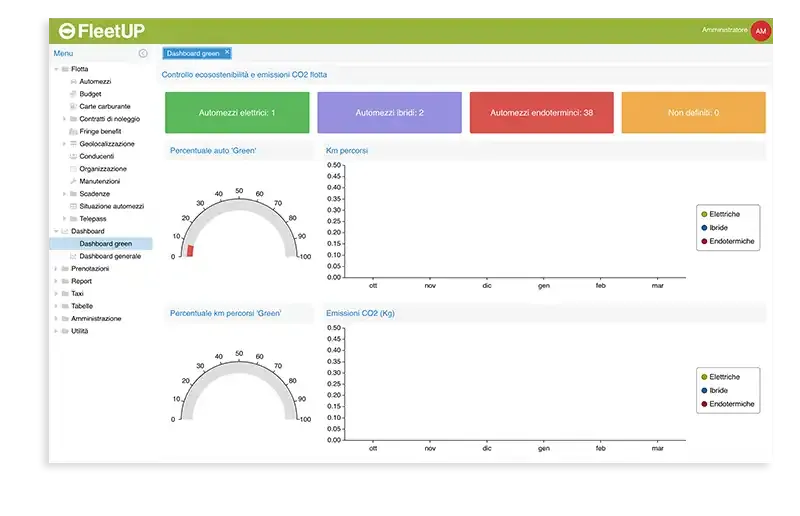Image resolution: width=800 pixels, height=516 pixels.
Task: Expand the Taxi folder arrow
Action: pos(56,293)
